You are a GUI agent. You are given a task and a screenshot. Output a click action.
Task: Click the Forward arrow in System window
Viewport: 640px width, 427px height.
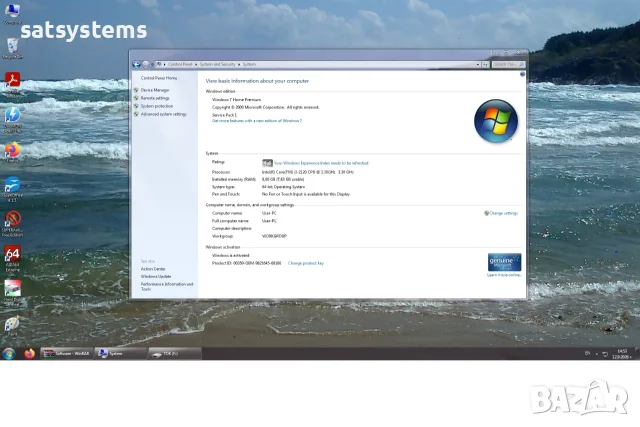pyautogui.click(x=145, y=64)
